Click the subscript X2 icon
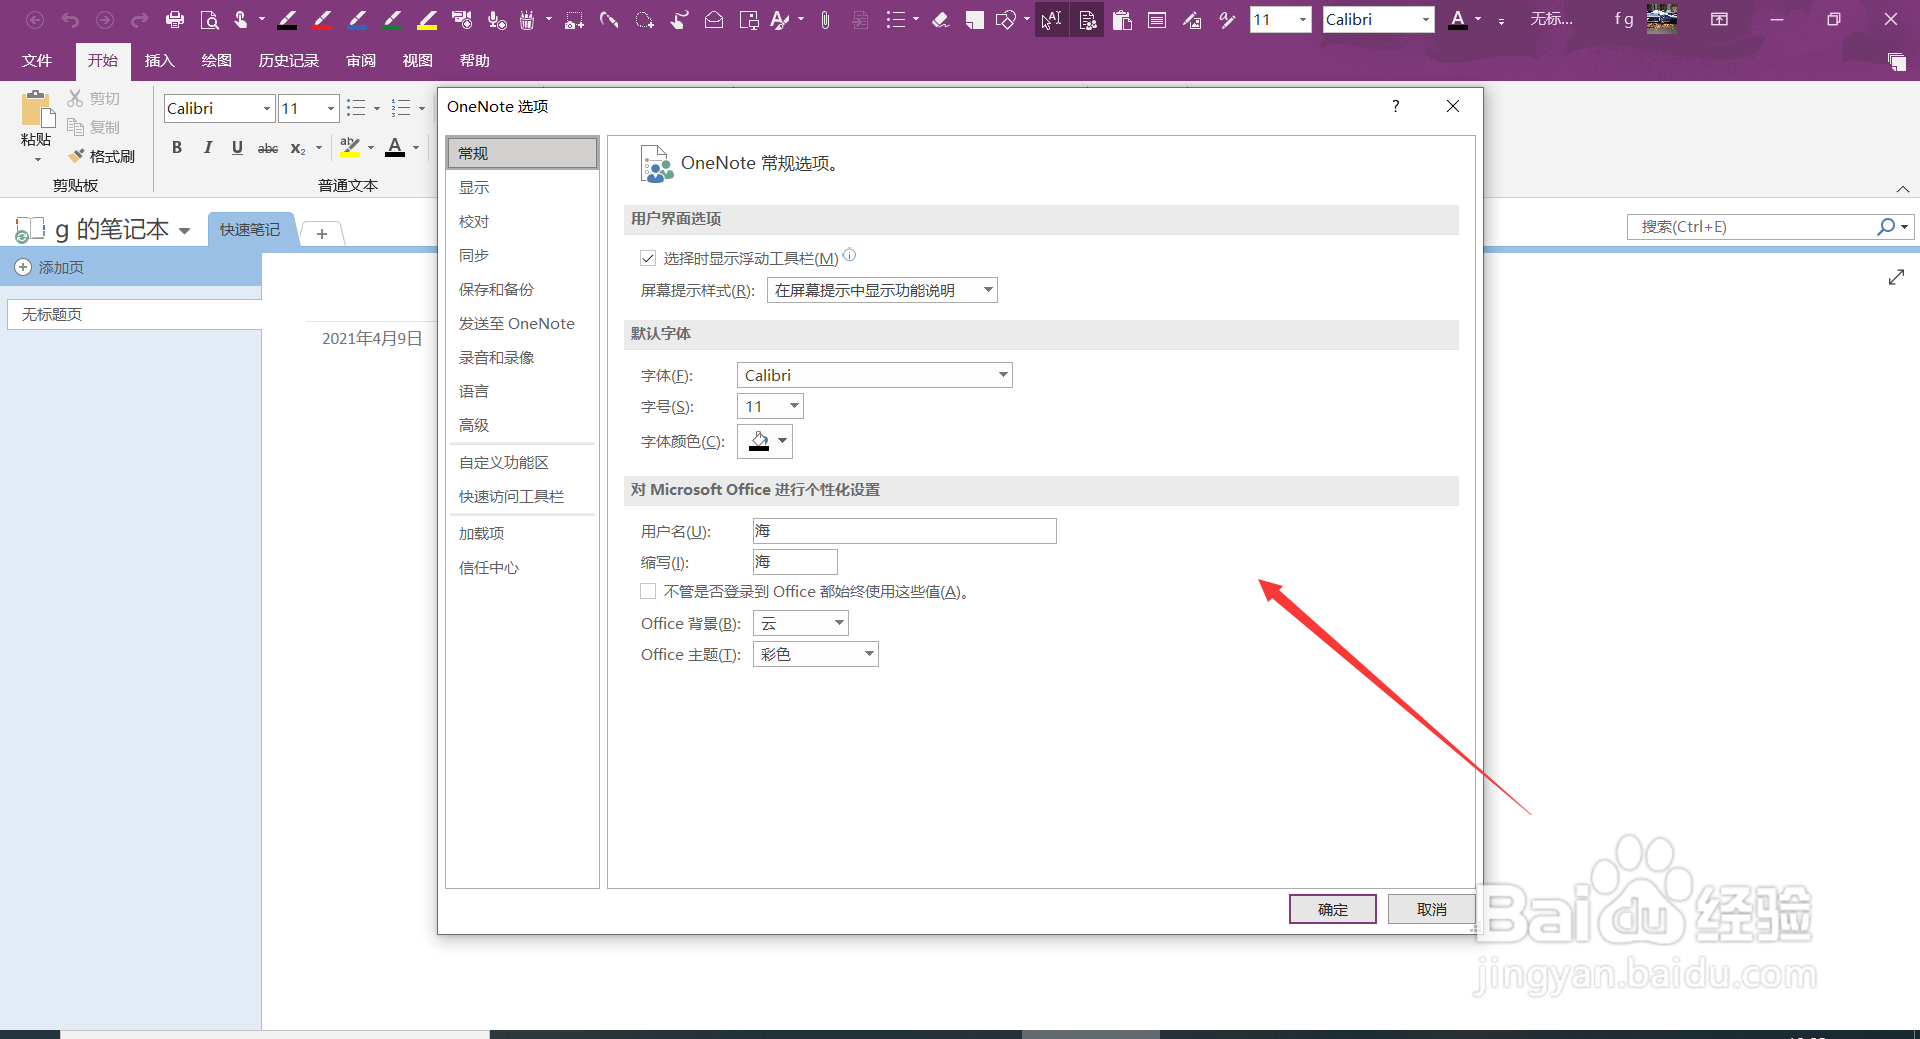 (x=298, y=148)
